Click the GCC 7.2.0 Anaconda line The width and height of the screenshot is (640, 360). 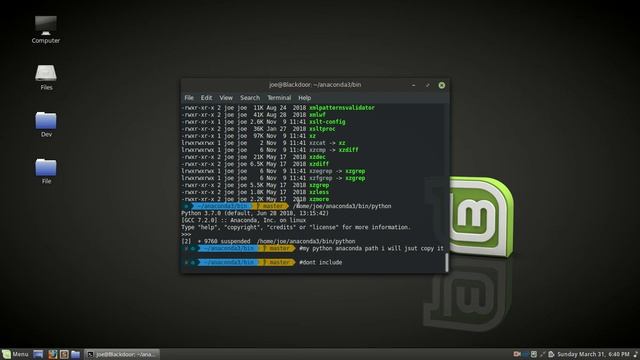(243, 220)
